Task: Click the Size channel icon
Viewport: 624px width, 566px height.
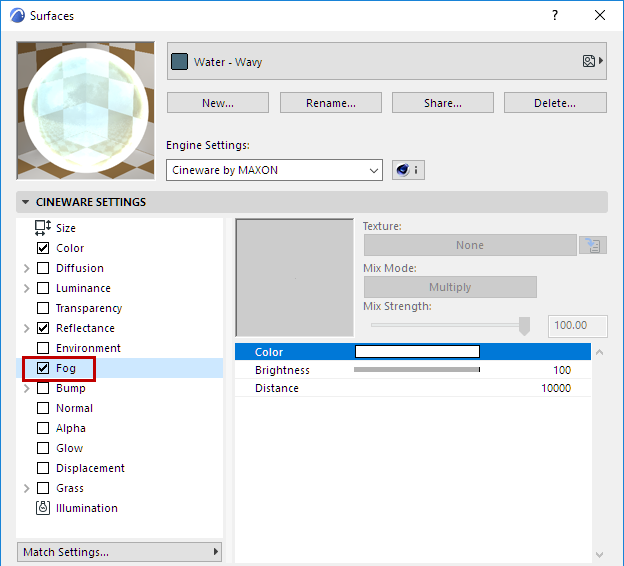Action: [x=43, y=228]
